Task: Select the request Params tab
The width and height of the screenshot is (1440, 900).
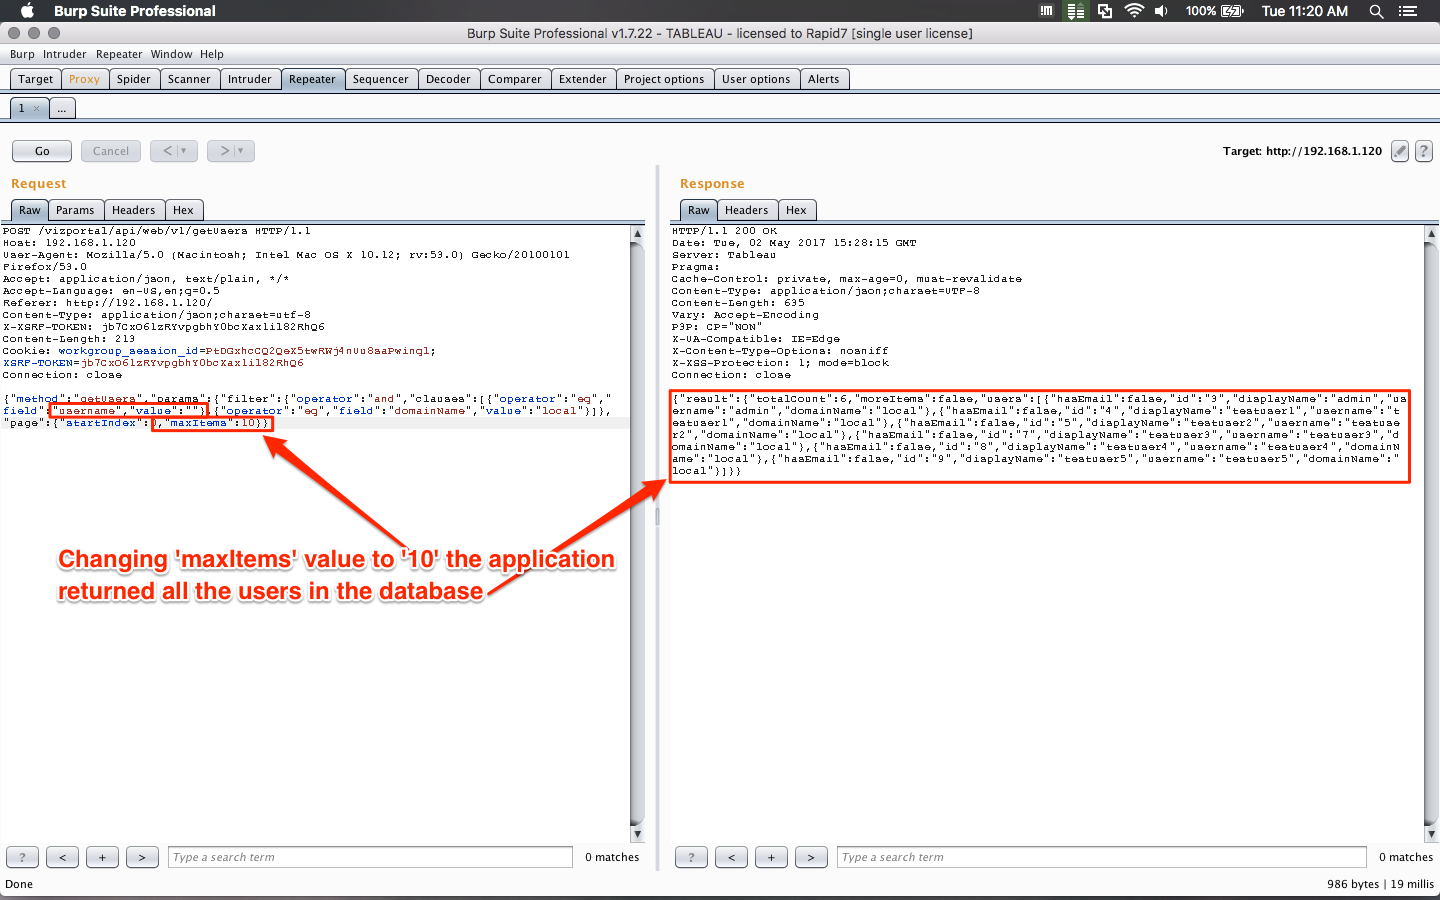Action: pyautogui.click(x=75, y=210)
